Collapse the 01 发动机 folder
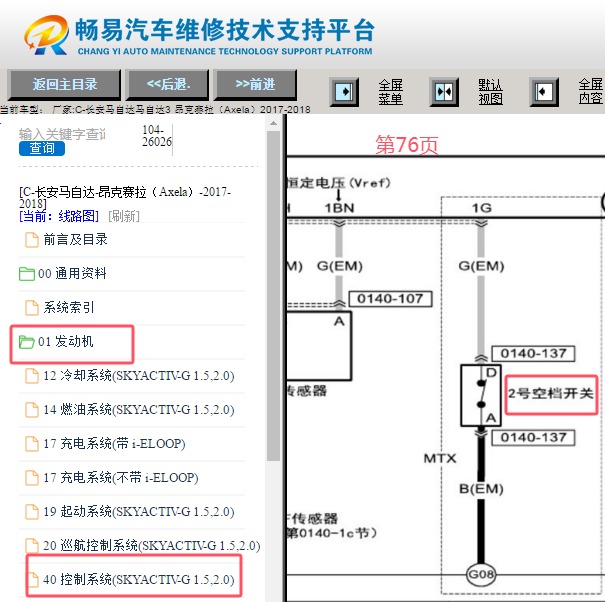This screenshot has height=602, width=605. click(x=66, y=342)
